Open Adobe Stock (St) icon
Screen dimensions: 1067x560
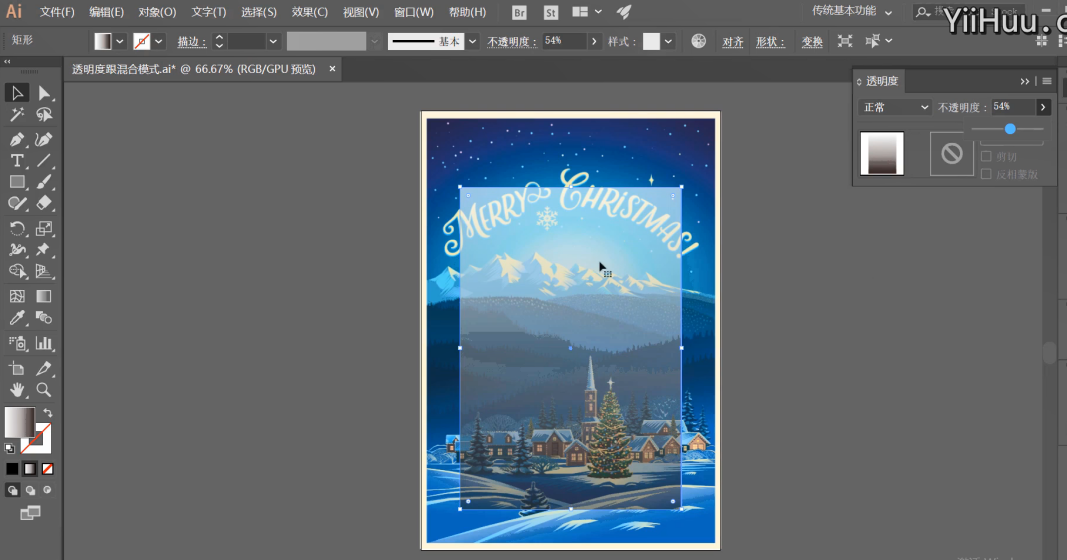coord(551,12)
